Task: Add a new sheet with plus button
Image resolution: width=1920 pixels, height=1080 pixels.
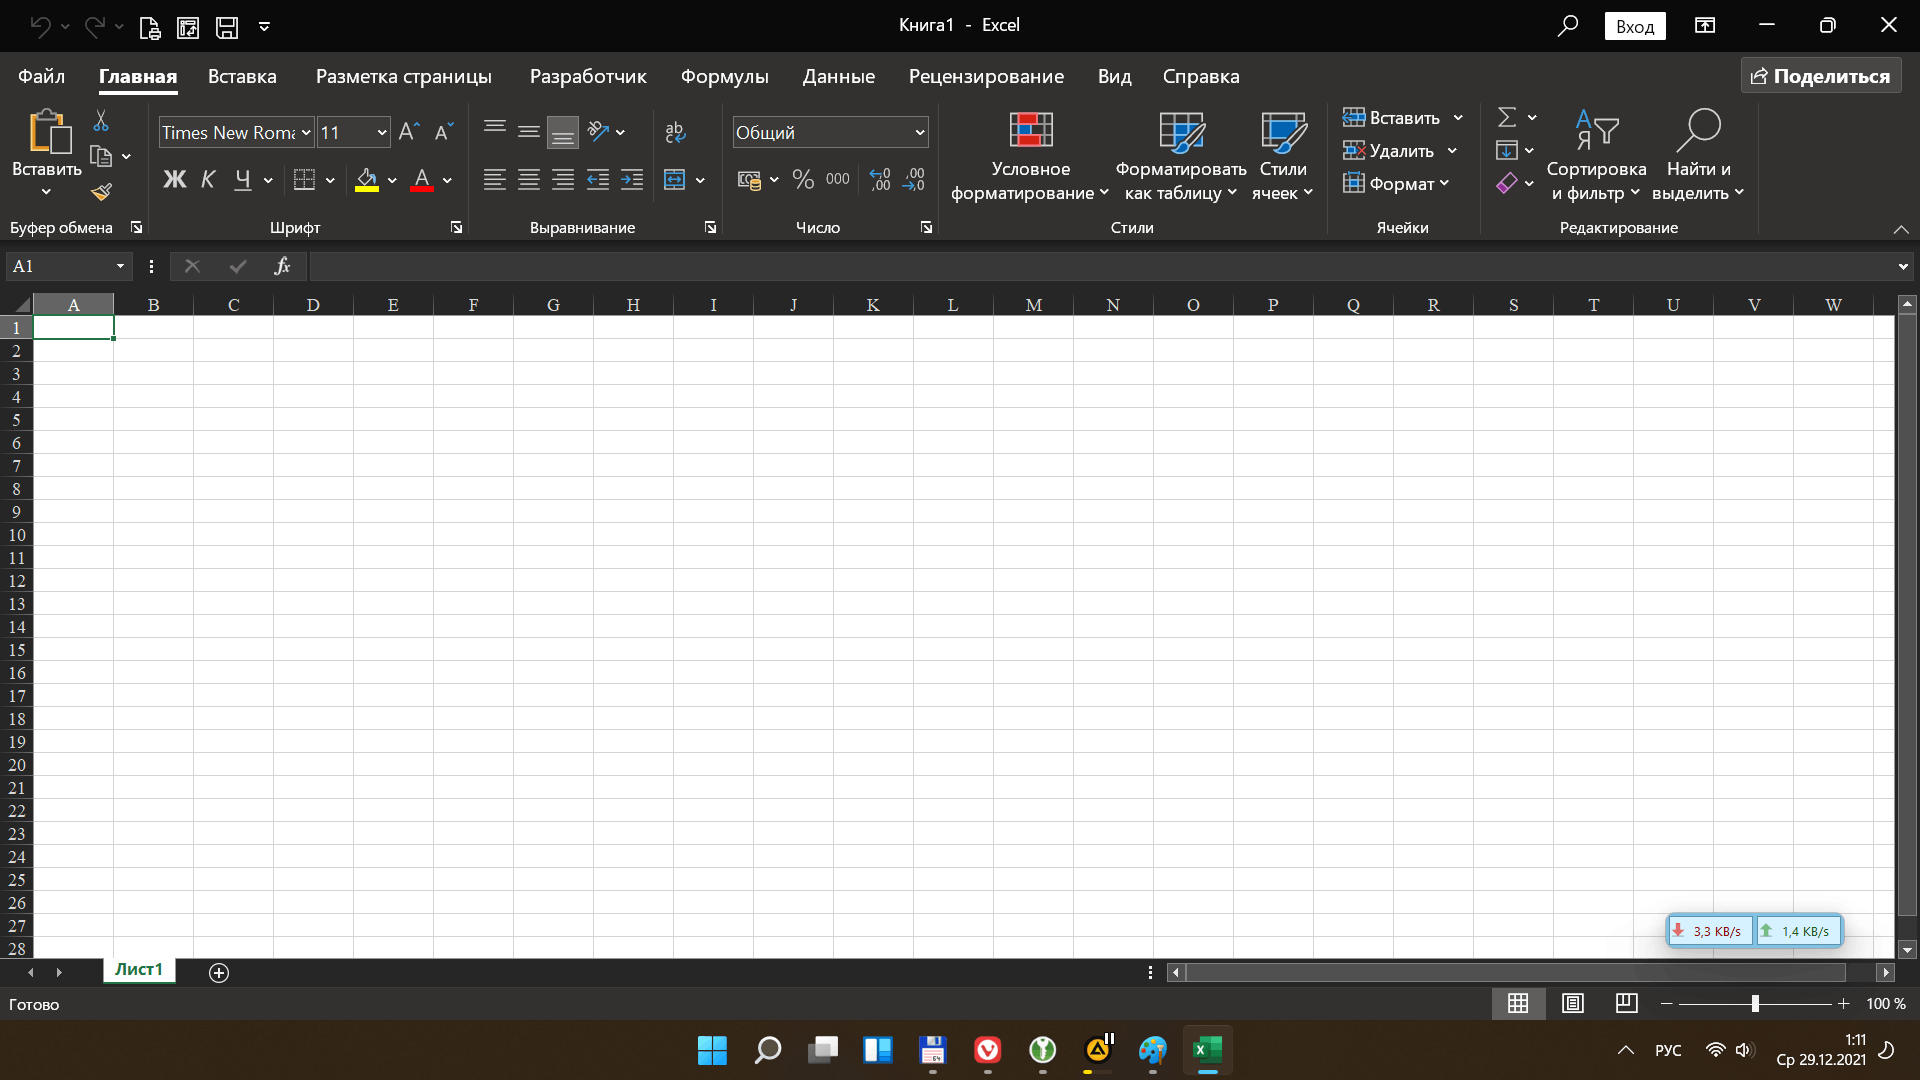Action: click(219, 973)
